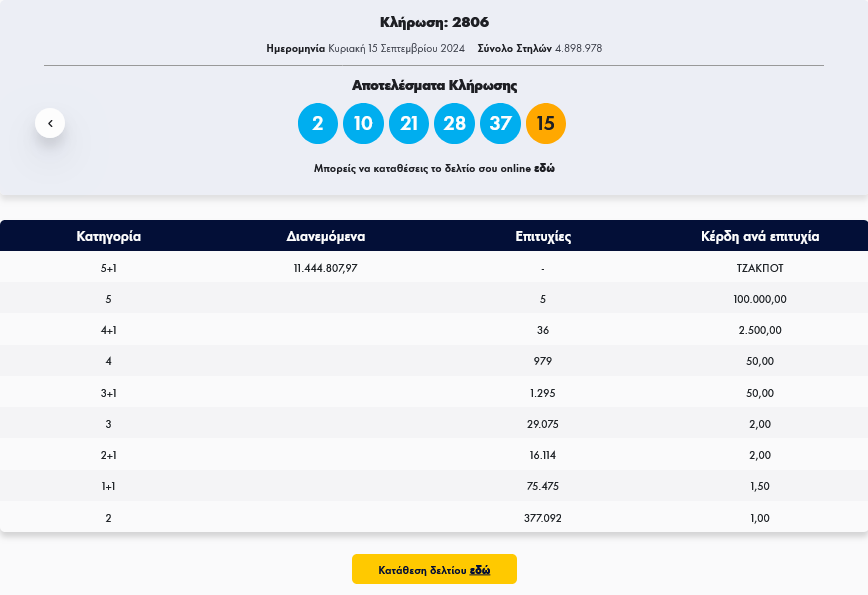Click the 377.092 successes value
The image size is (868, 595).
point(543,518)
